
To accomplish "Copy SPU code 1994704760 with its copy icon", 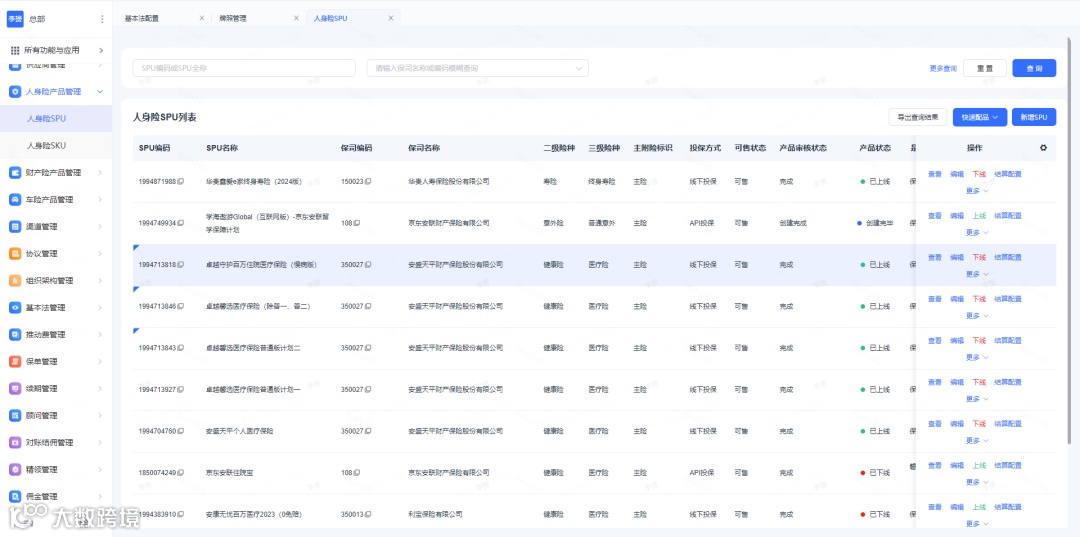I will (181, 432).
